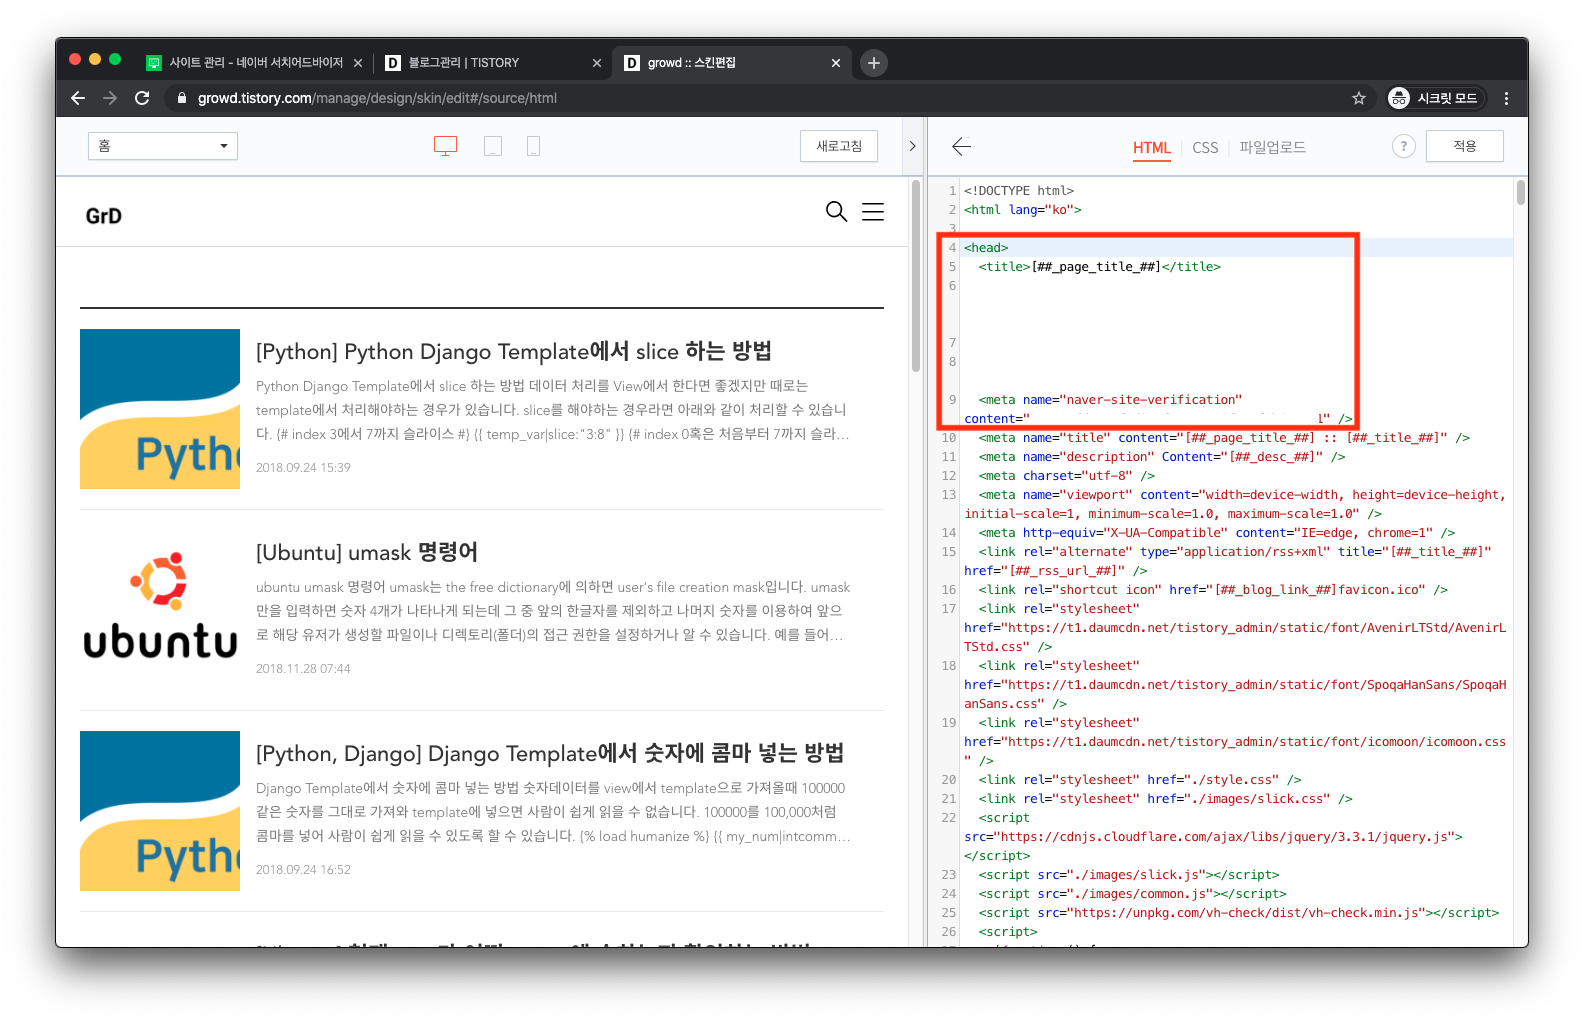The image size is (1584, 1021).
Task: Click the incognito 시크릿 모드 badge
Action: 1436,98
